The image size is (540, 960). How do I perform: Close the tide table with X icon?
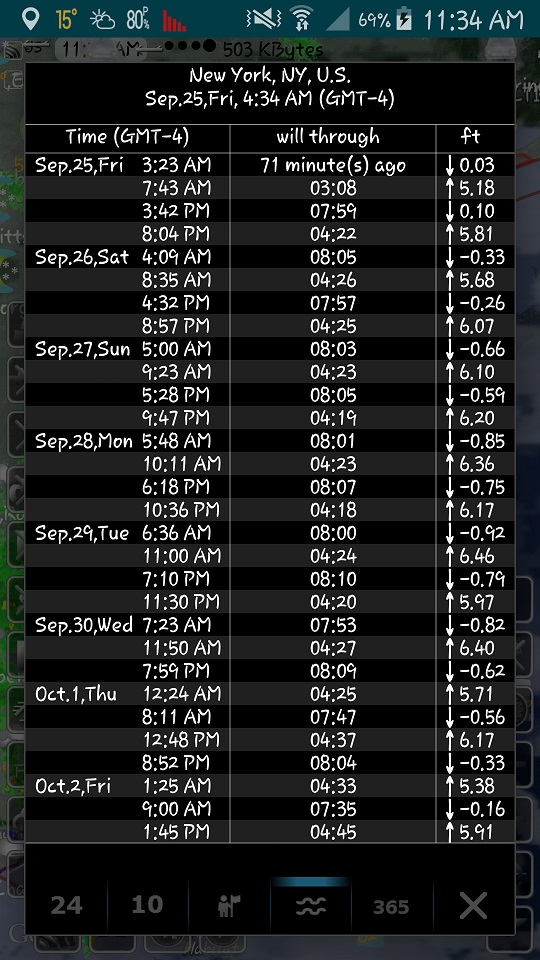click(x=473, y=905)
